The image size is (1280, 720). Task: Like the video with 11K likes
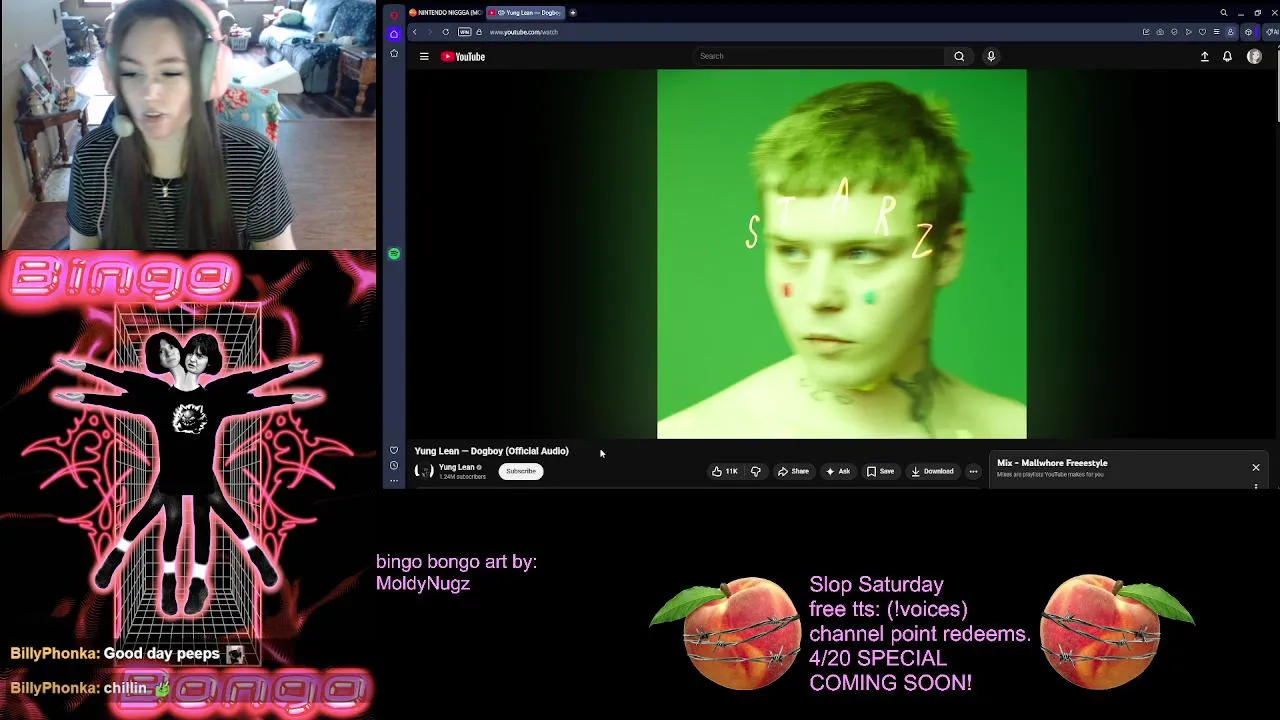pyautogui.click(x=724, y=471)
